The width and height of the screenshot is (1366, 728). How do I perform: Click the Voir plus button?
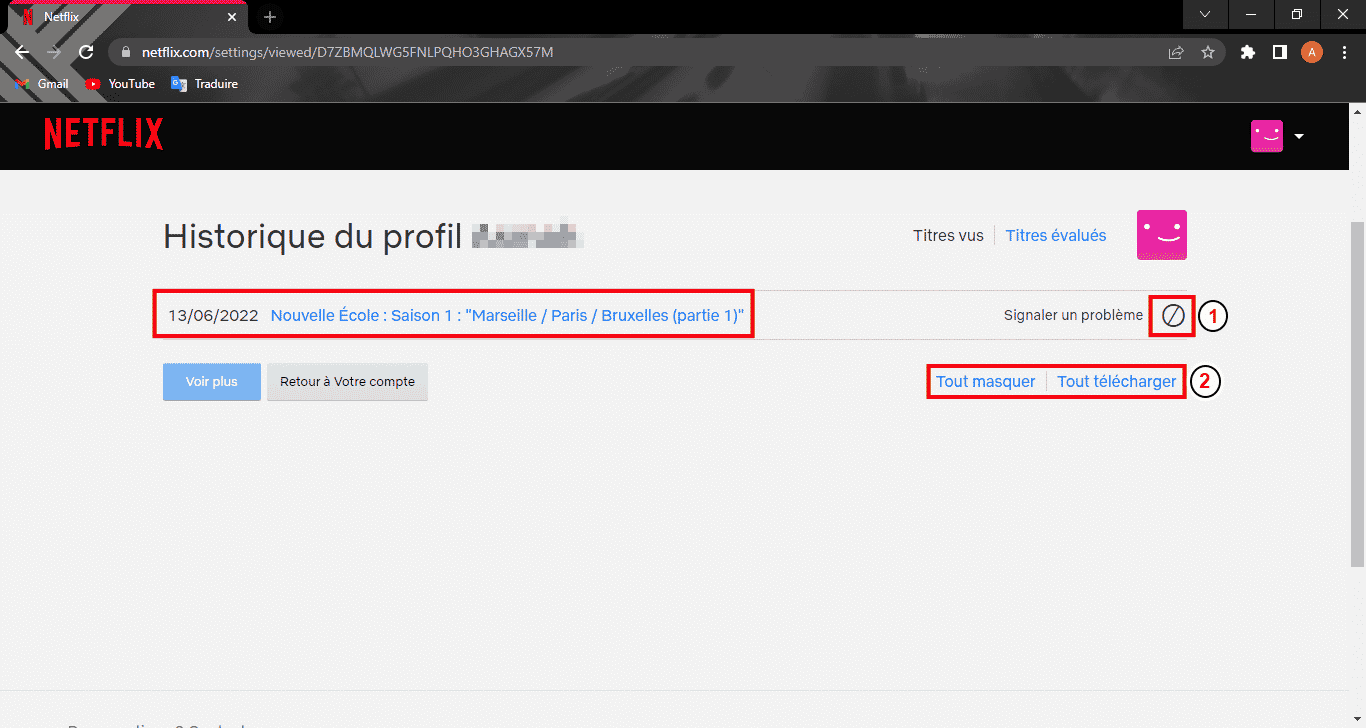[x=212, y=382]
